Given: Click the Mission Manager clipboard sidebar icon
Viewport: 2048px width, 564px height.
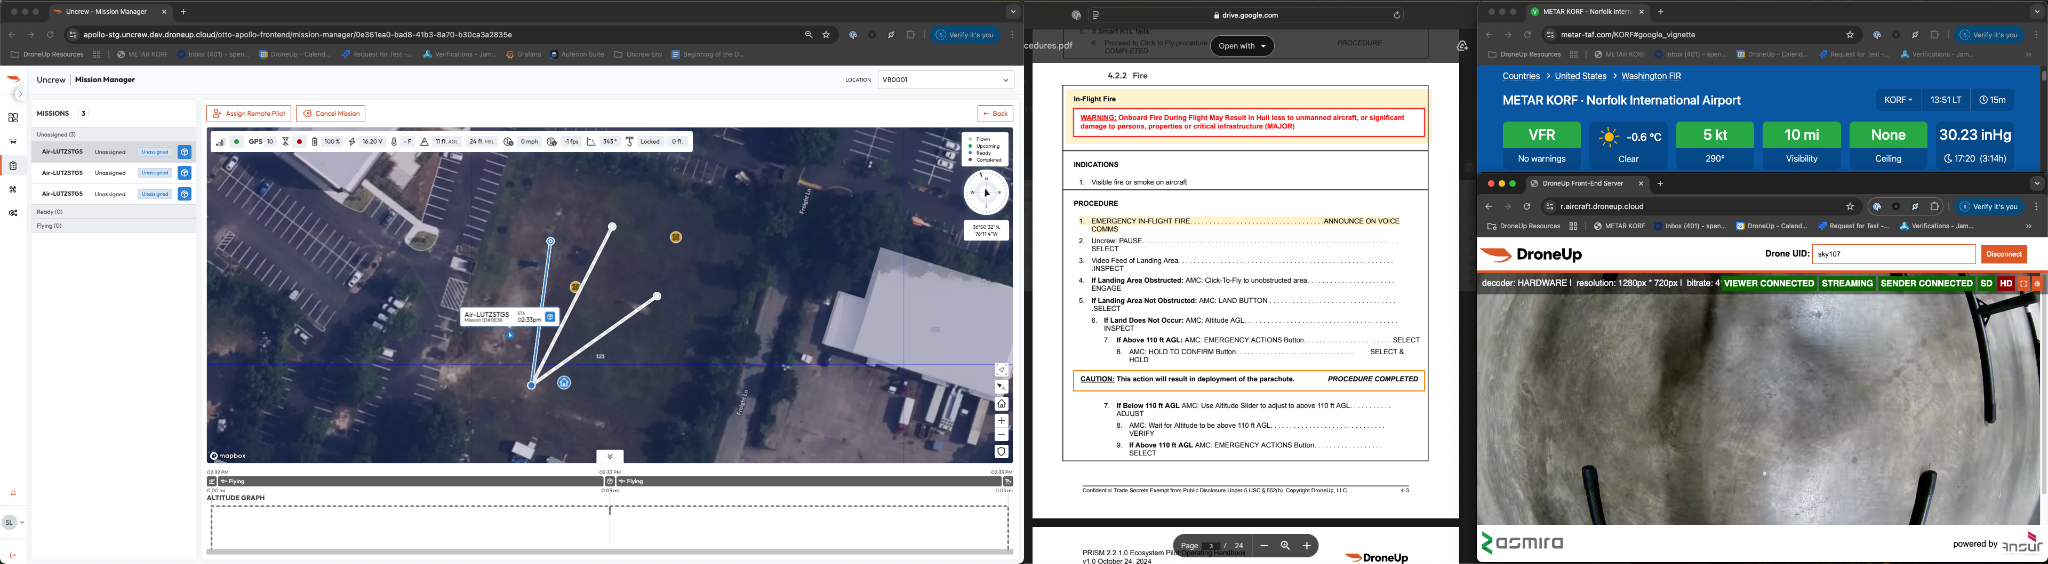Looking at the screenshot, I should (x=13, y=165).
